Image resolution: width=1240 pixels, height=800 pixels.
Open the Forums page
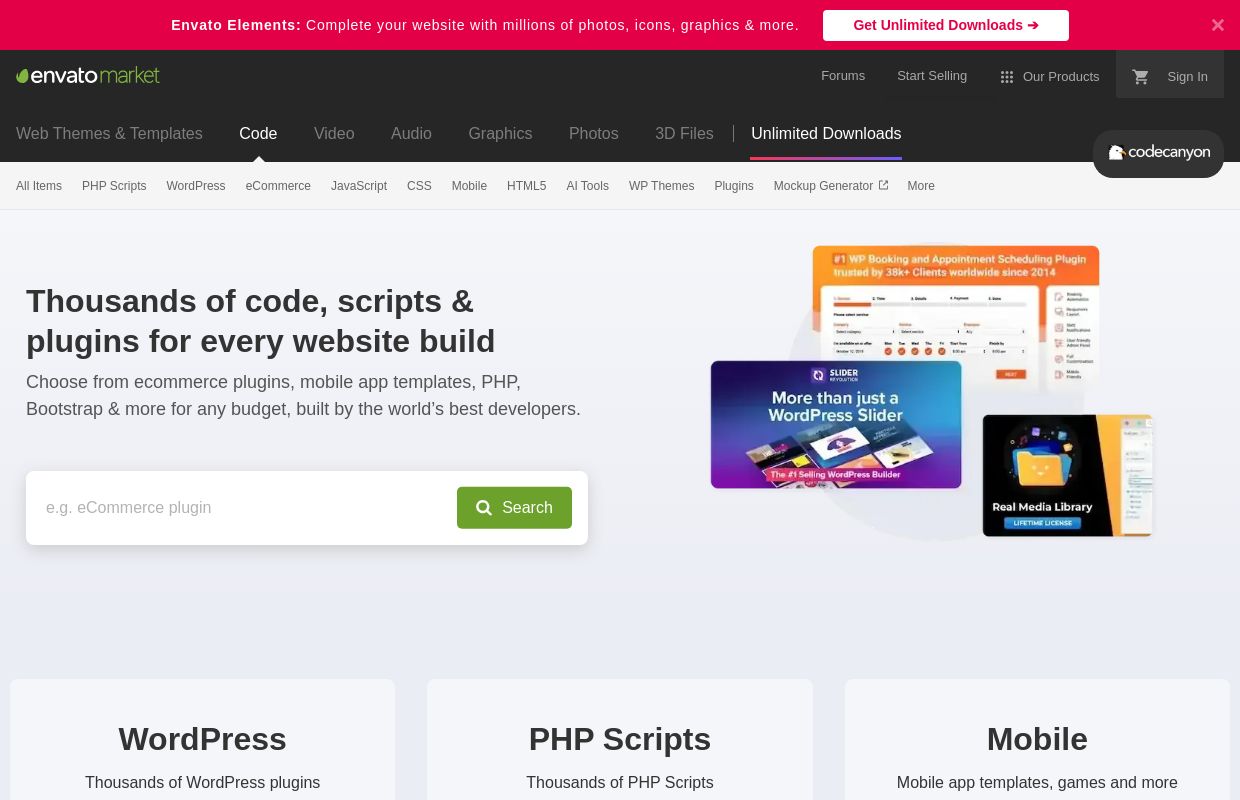pyautogui.click(x=843, y=75)
